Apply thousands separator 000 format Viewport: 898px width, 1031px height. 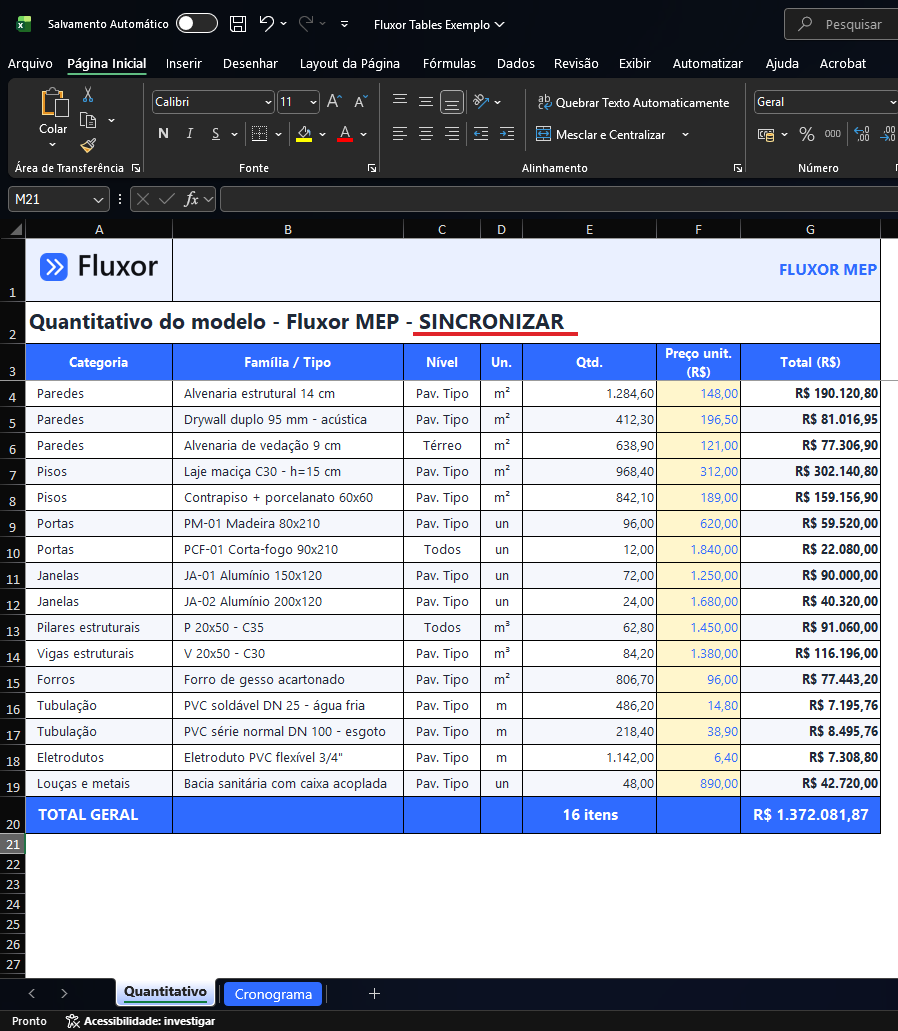tap(832, 134)
